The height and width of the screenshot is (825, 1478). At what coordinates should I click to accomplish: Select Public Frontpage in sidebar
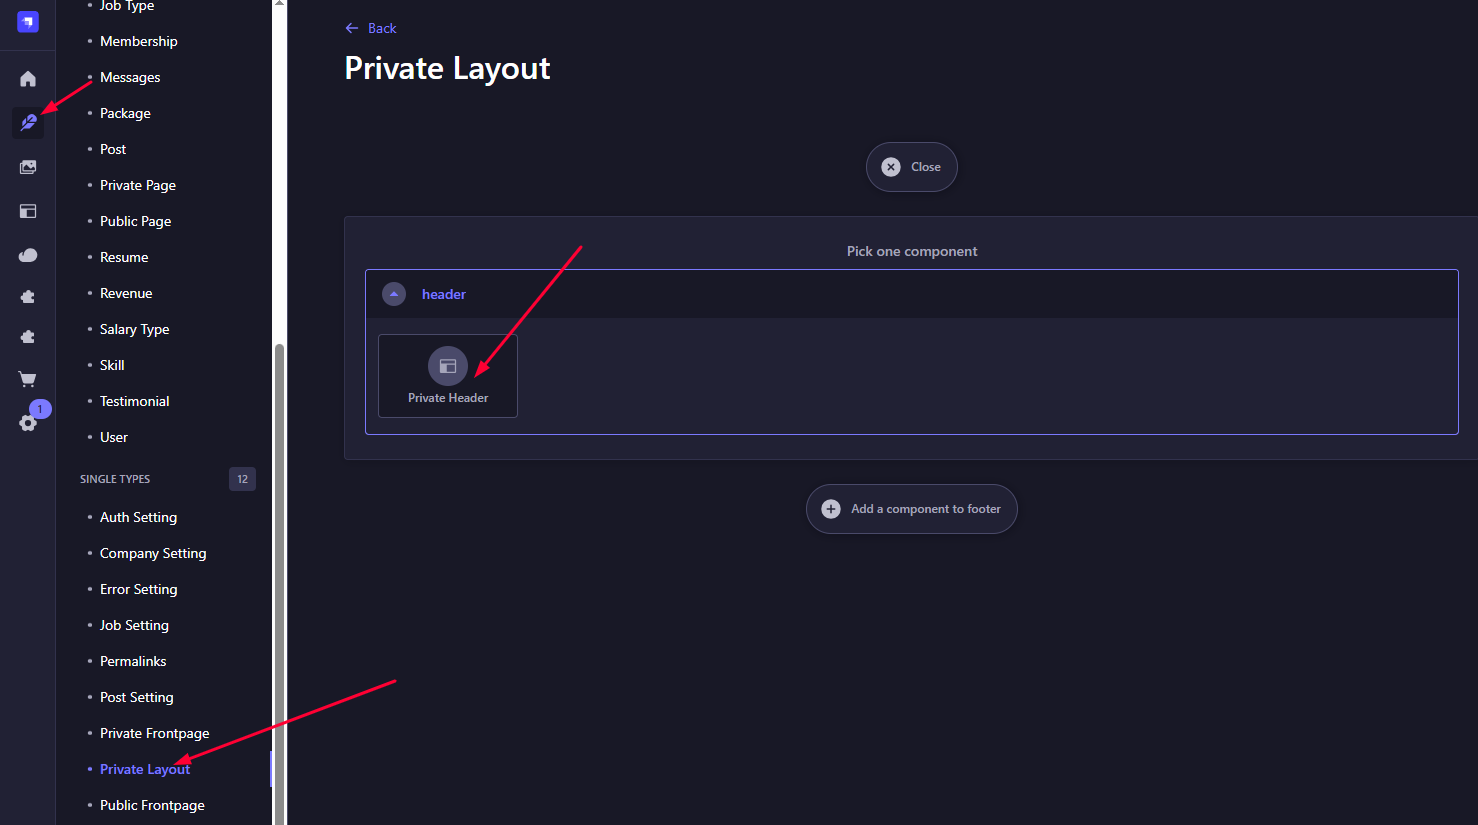point(152,805)
